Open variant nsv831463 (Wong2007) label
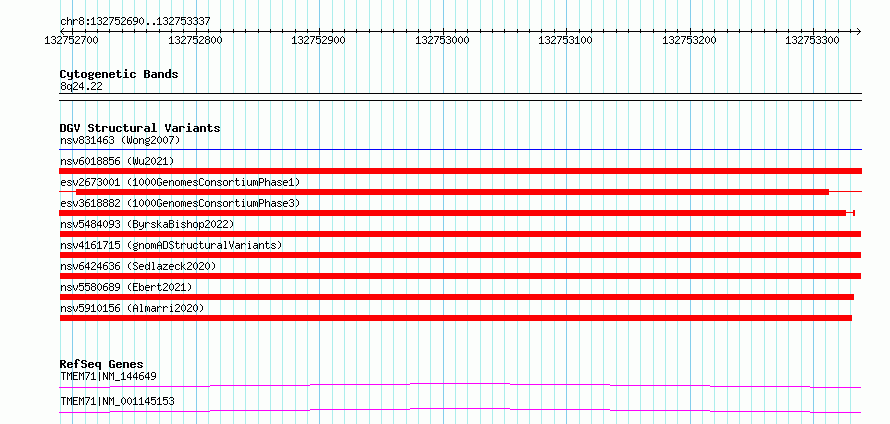This screenshot has width=890, height=424. click(120, 140)
